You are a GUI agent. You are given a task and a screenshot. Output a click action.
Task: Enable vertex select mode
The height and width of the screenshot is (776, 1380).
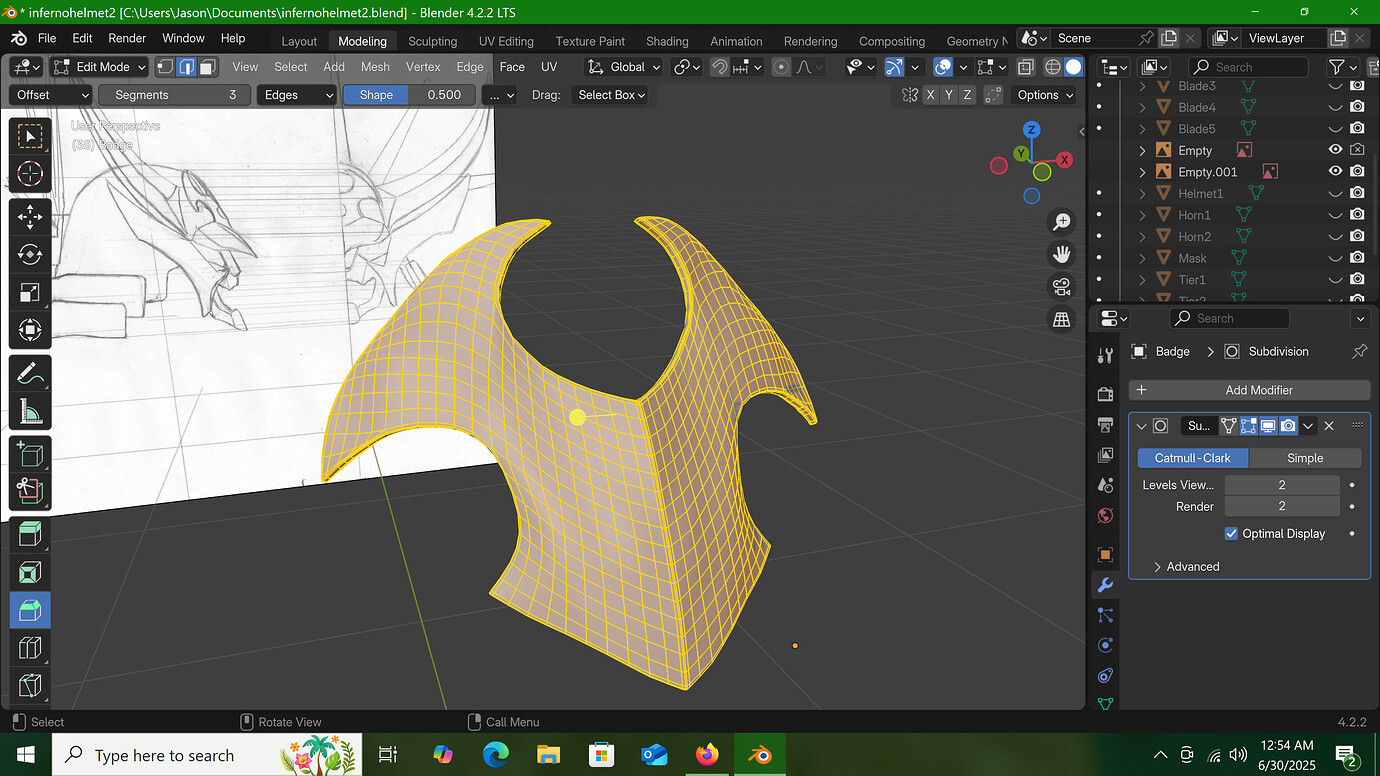(165, 67)
